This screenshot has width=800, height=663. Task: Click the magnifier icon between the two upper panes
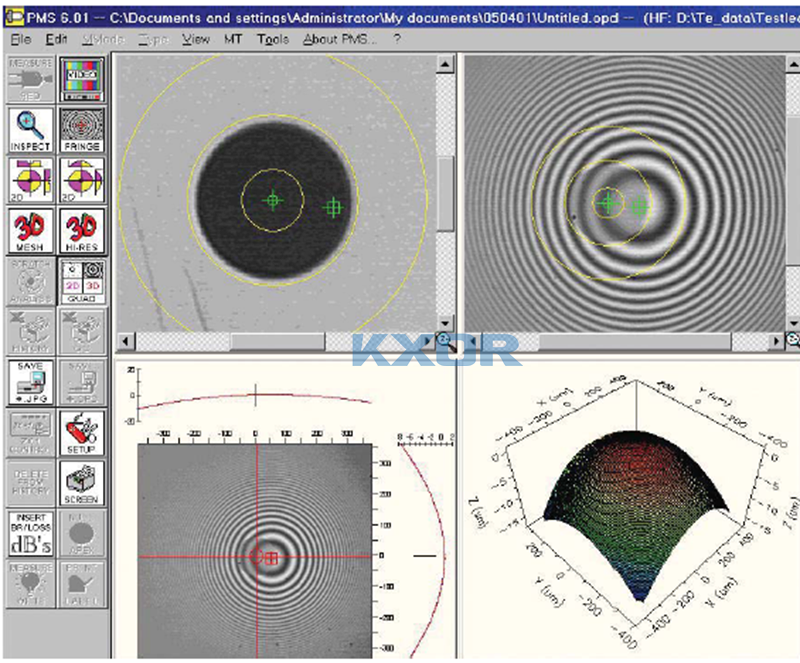[444, 341]
